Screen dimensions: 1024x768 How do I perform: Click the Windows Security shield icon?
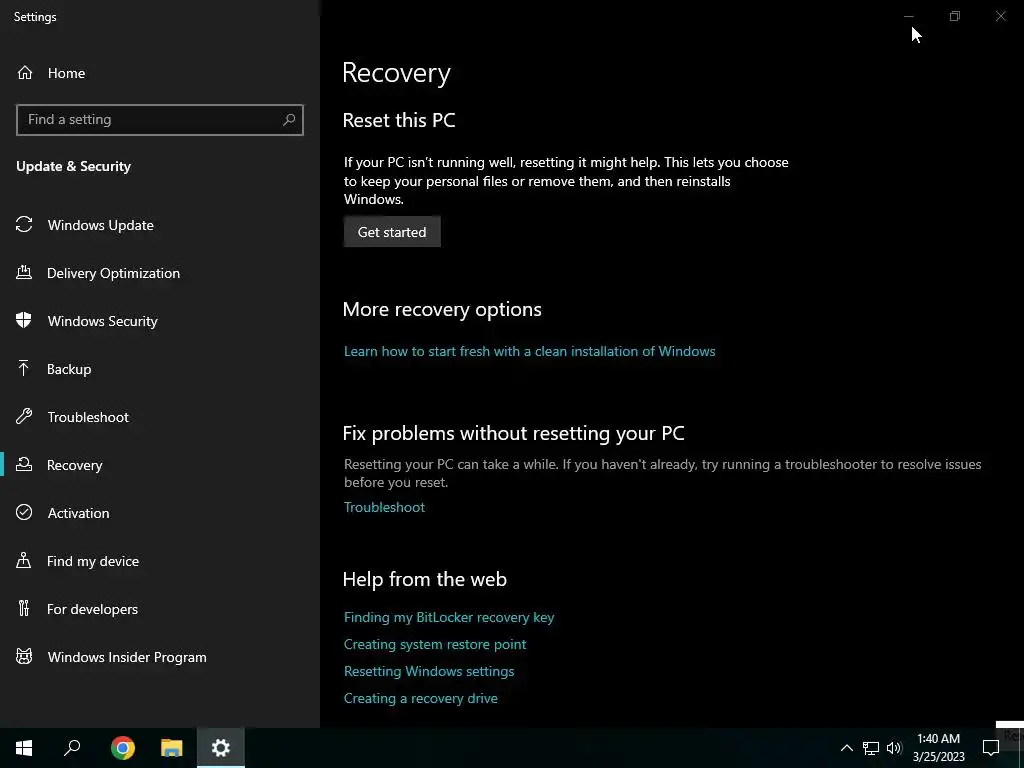tap(24, 321)
